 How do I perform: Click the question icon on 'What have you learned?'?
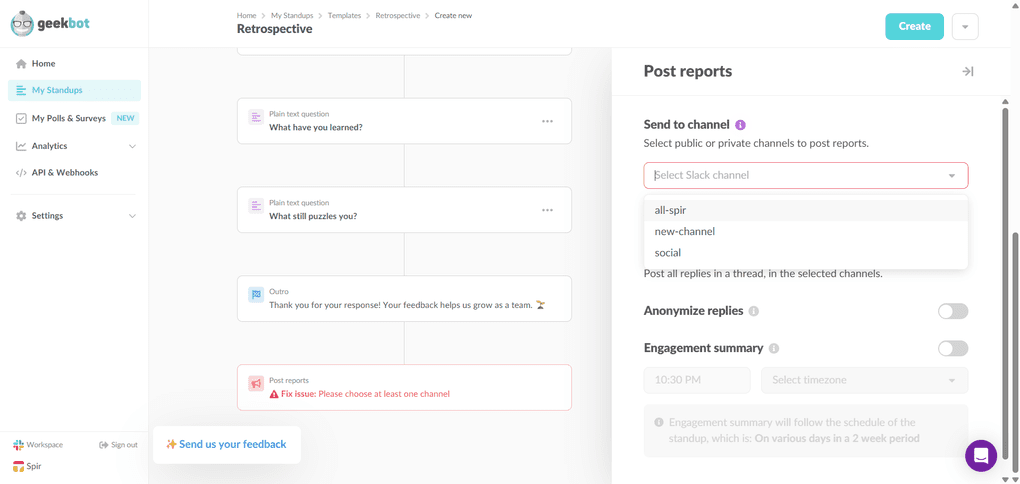256,117
